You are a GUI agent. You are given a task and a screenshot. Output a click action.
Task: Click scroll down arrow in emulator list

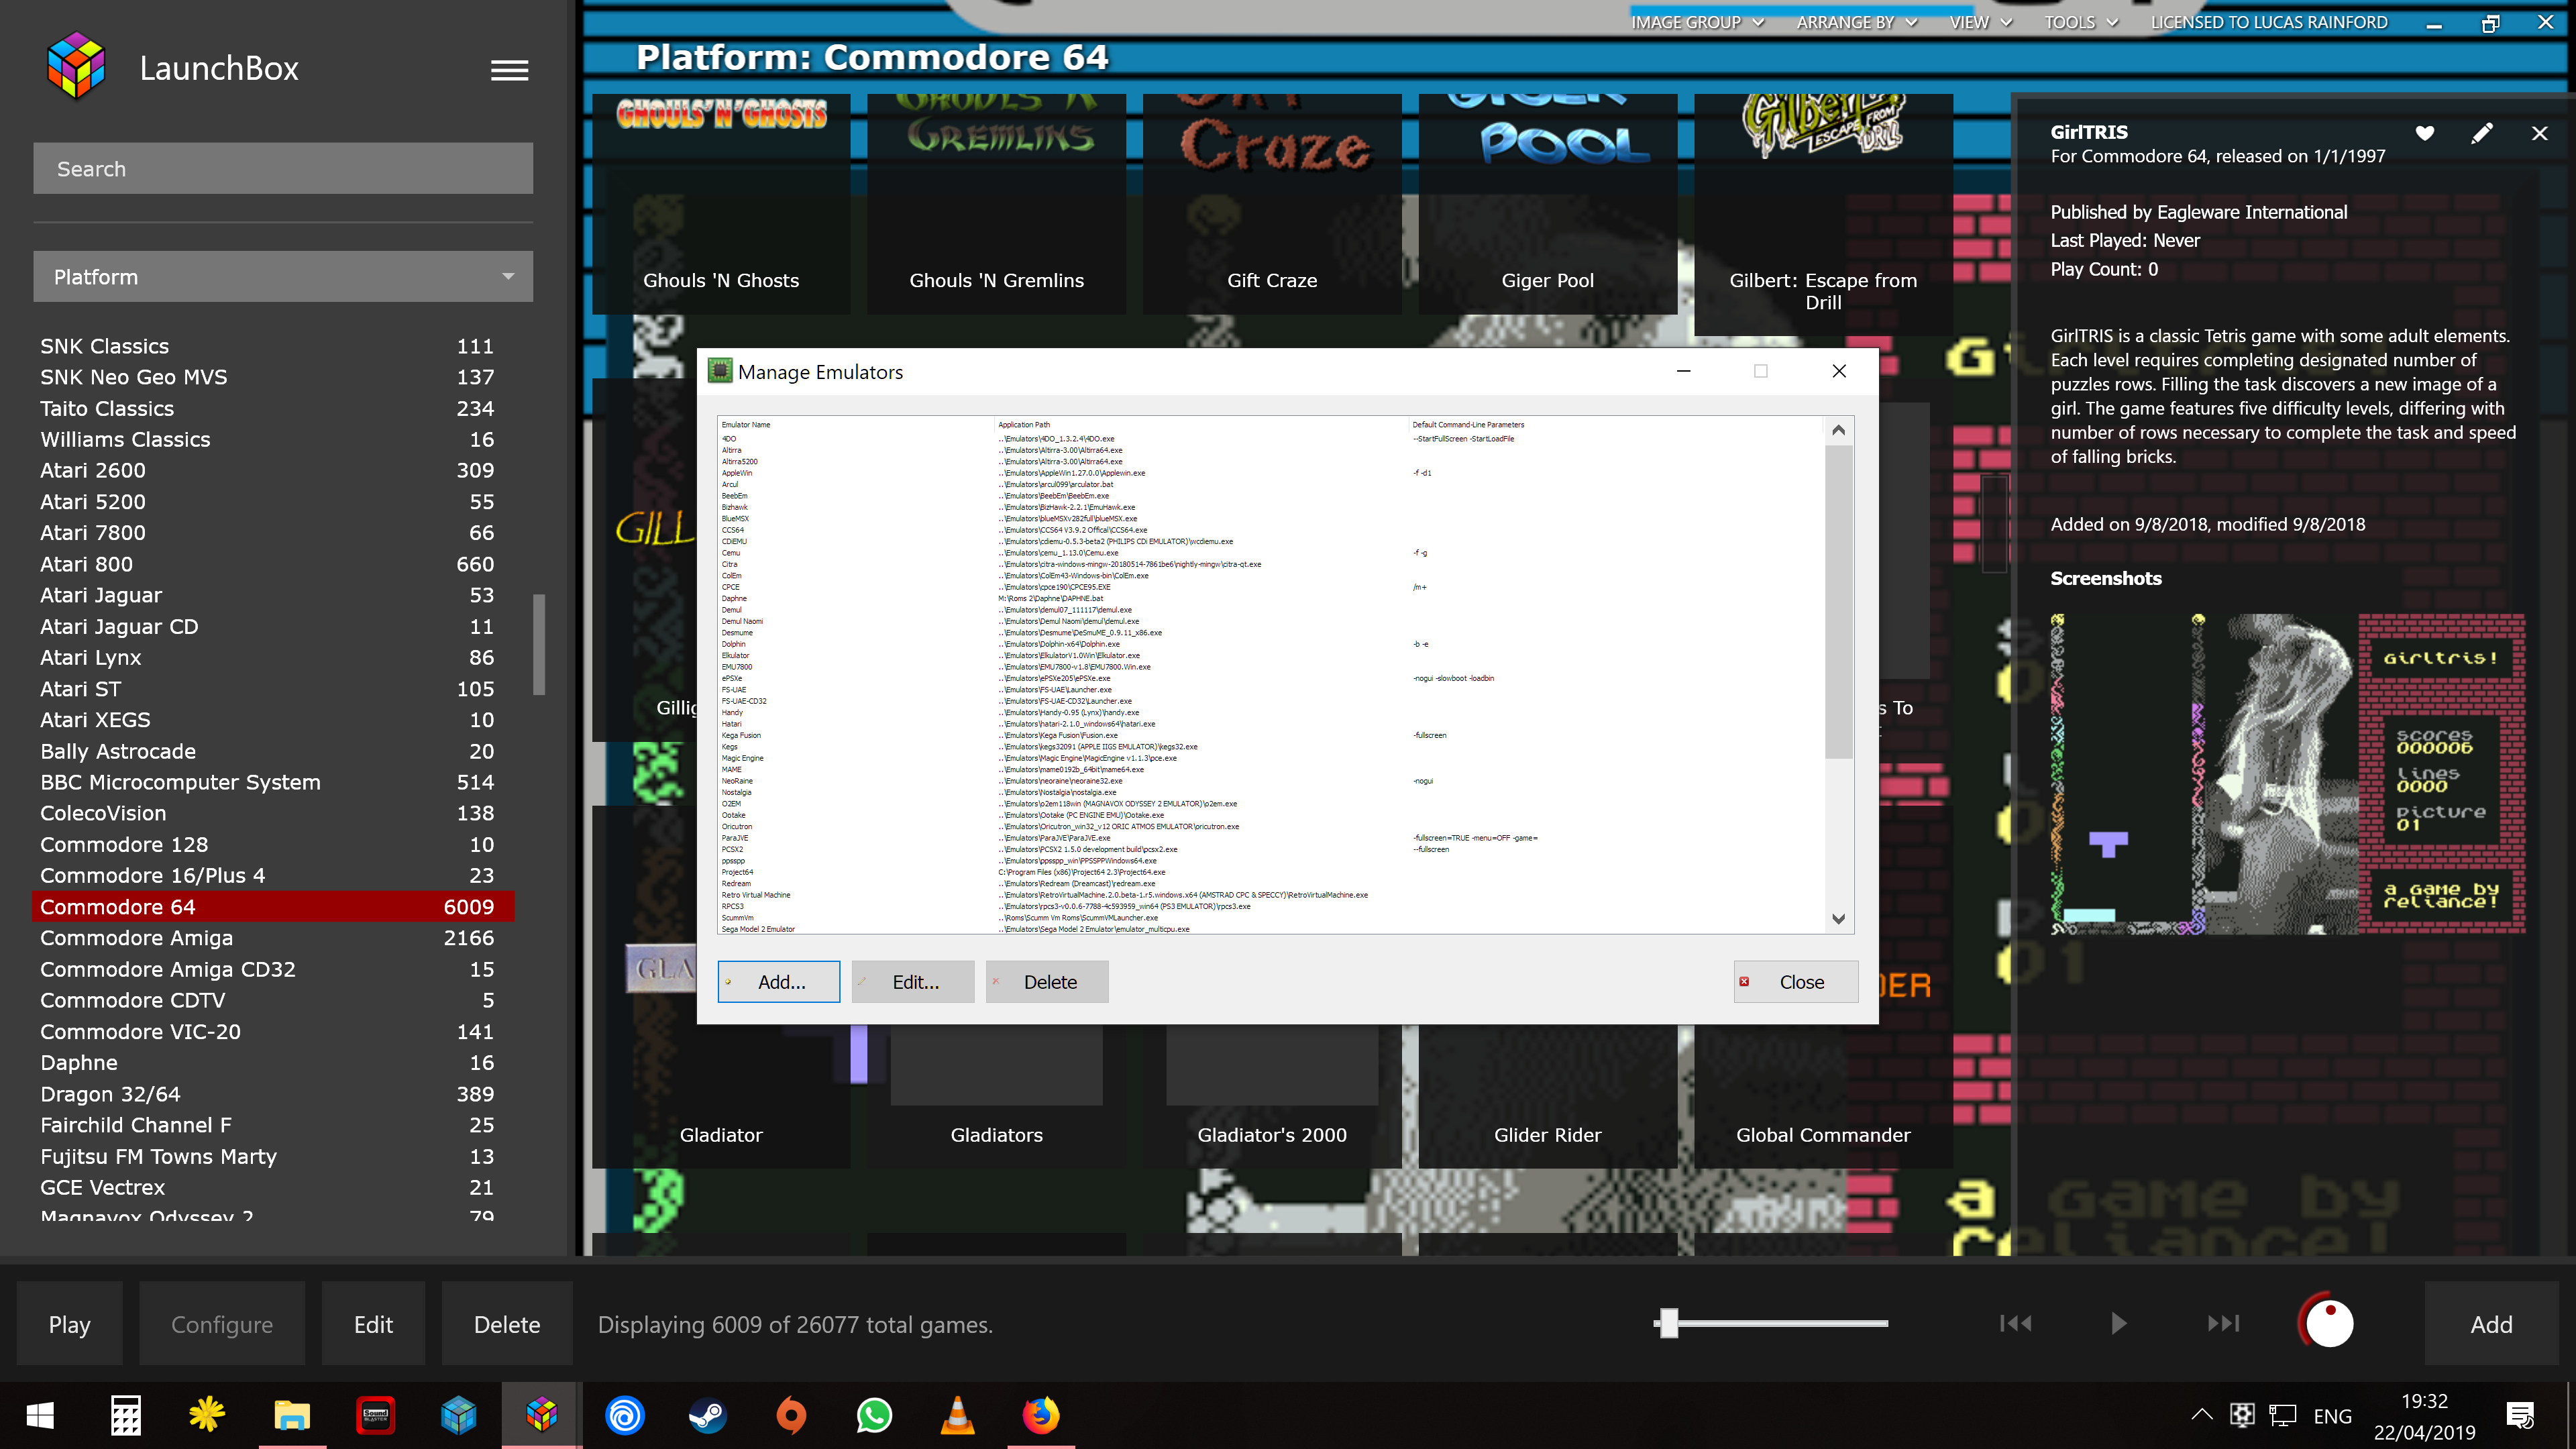pos(1838,918)
